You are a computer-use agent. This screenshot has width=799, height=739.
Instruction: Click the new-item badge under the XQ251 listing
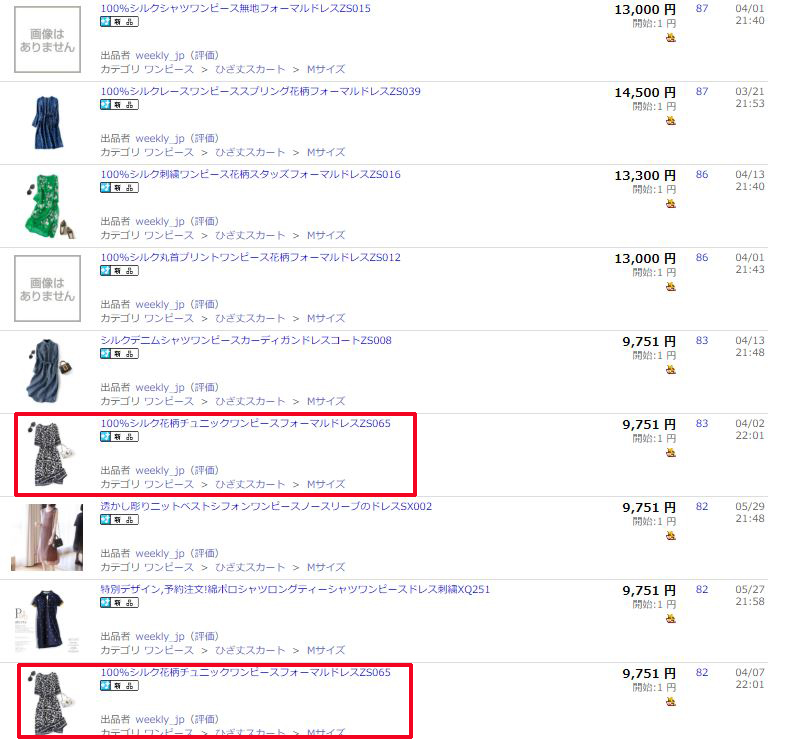tap(119, 602)
